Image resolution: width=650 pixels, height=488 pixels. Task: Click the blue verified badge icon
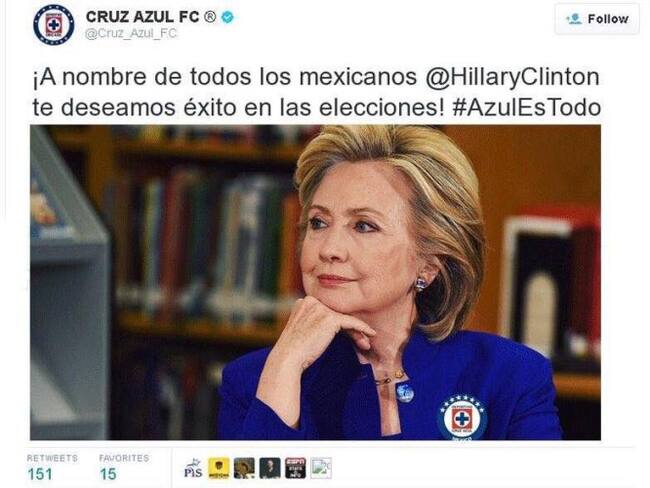(x=228, y=17)
